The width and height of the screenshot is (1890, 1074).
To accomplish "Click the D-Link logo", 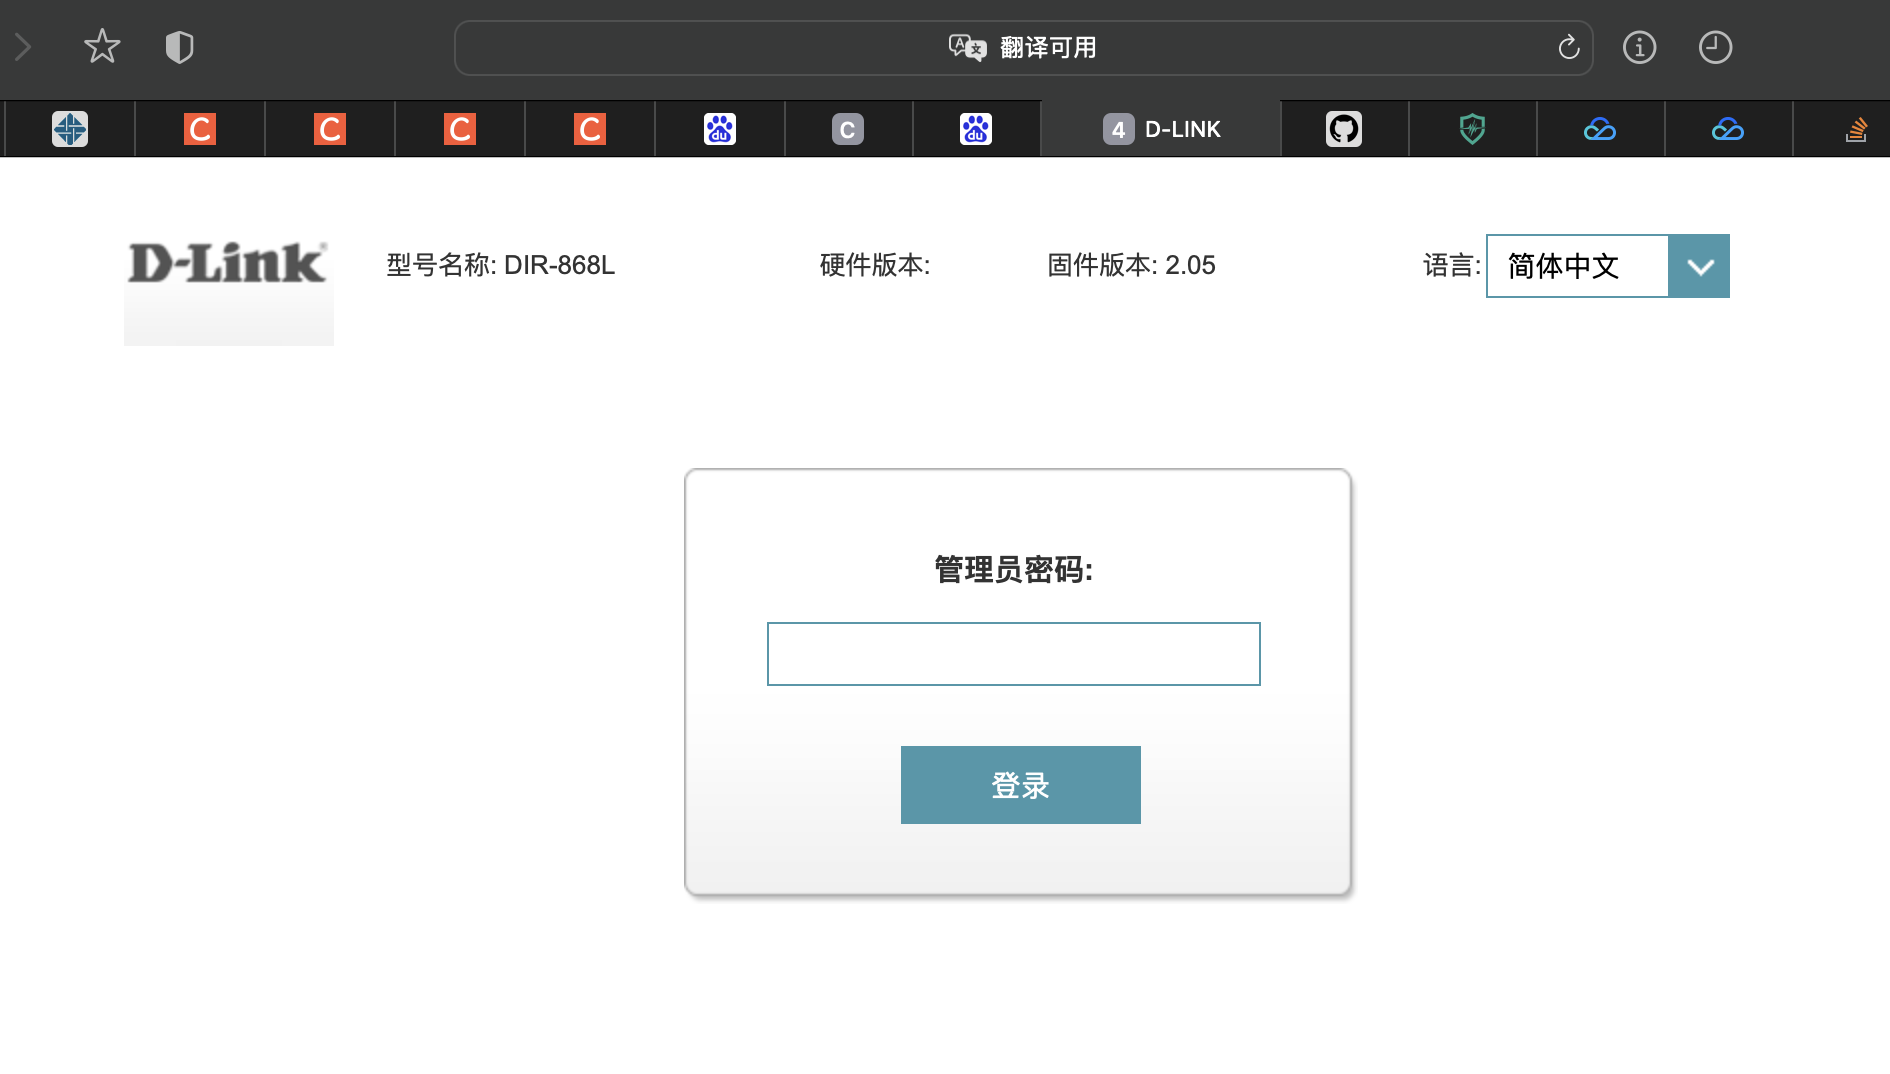I will click(x=228, y=264).
